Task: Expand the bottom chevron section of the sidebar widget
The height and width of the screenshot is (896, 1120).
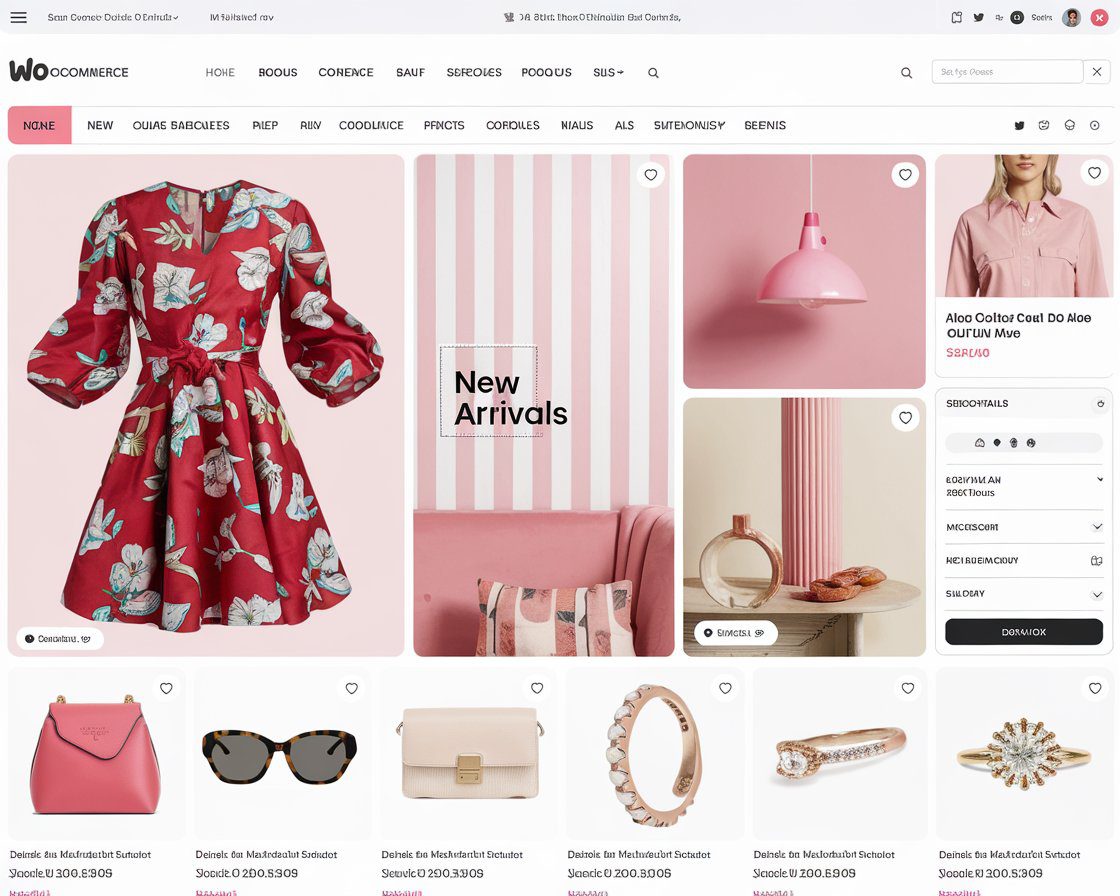Action: tap(1096, 593)
